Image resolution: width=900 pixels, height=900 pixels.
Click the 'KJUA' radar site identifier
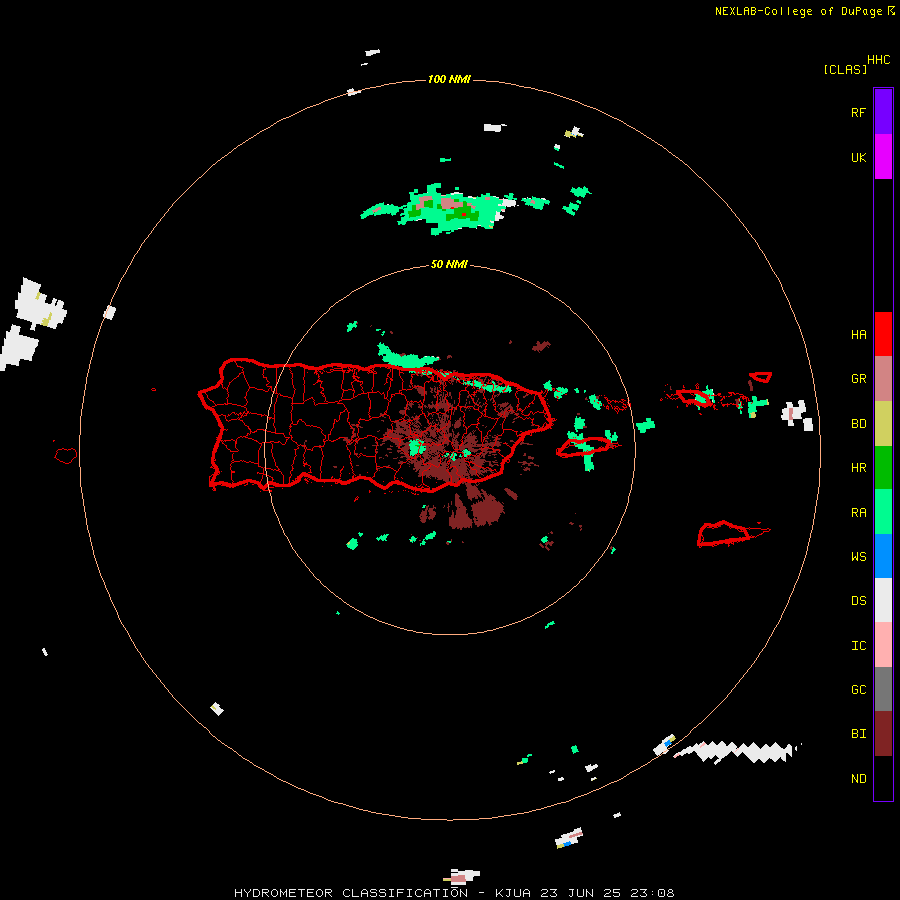513,893
